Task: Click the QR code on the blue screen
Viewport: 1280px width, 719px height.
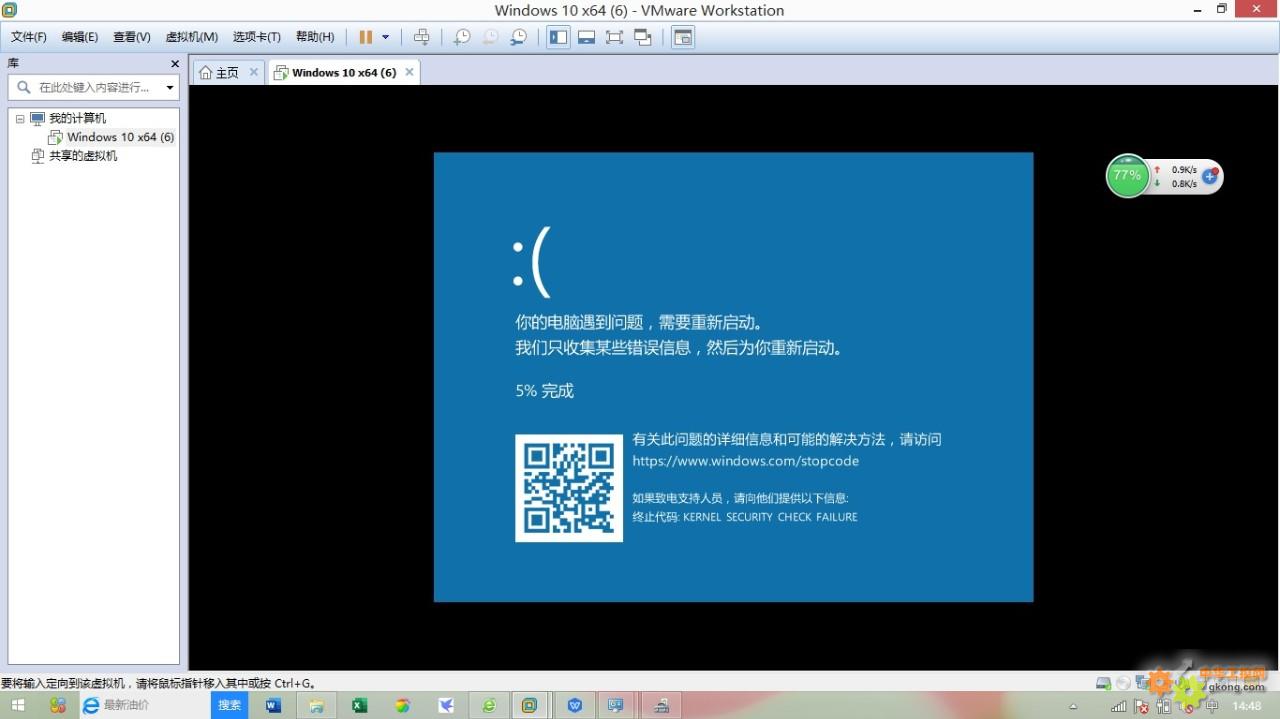Action: 569,488
